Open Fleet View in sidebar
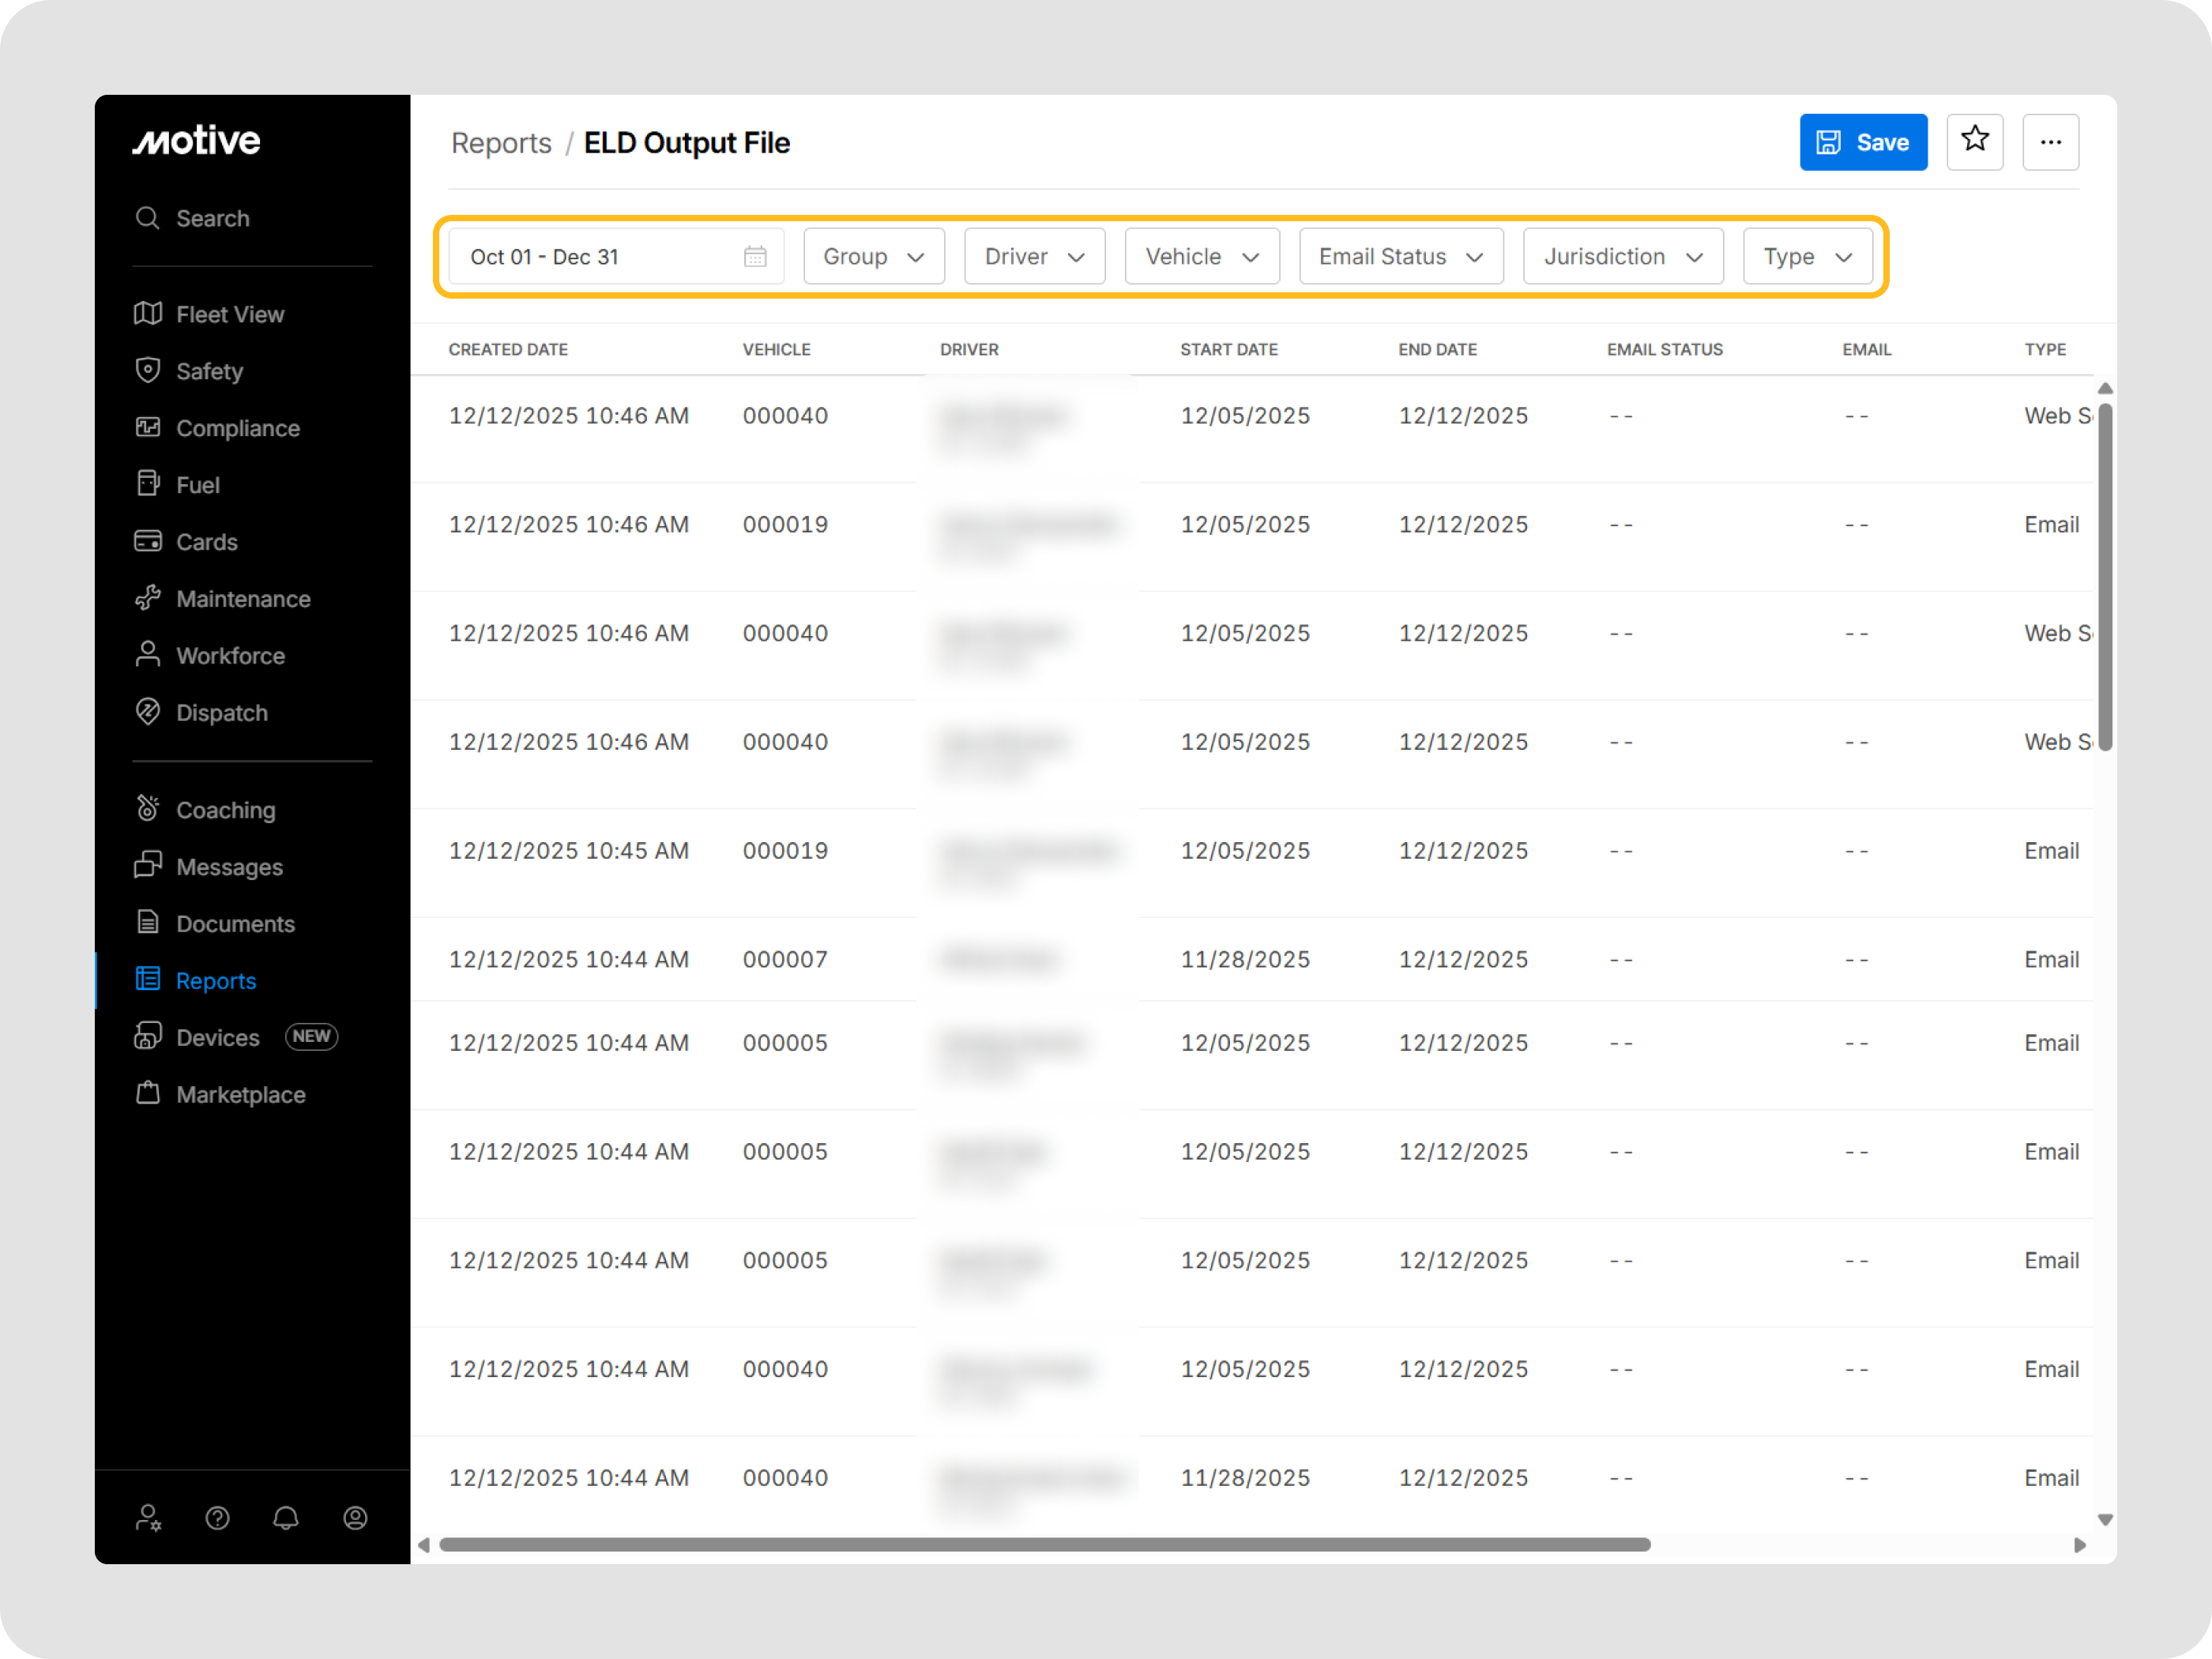 (x=229, y=314)
